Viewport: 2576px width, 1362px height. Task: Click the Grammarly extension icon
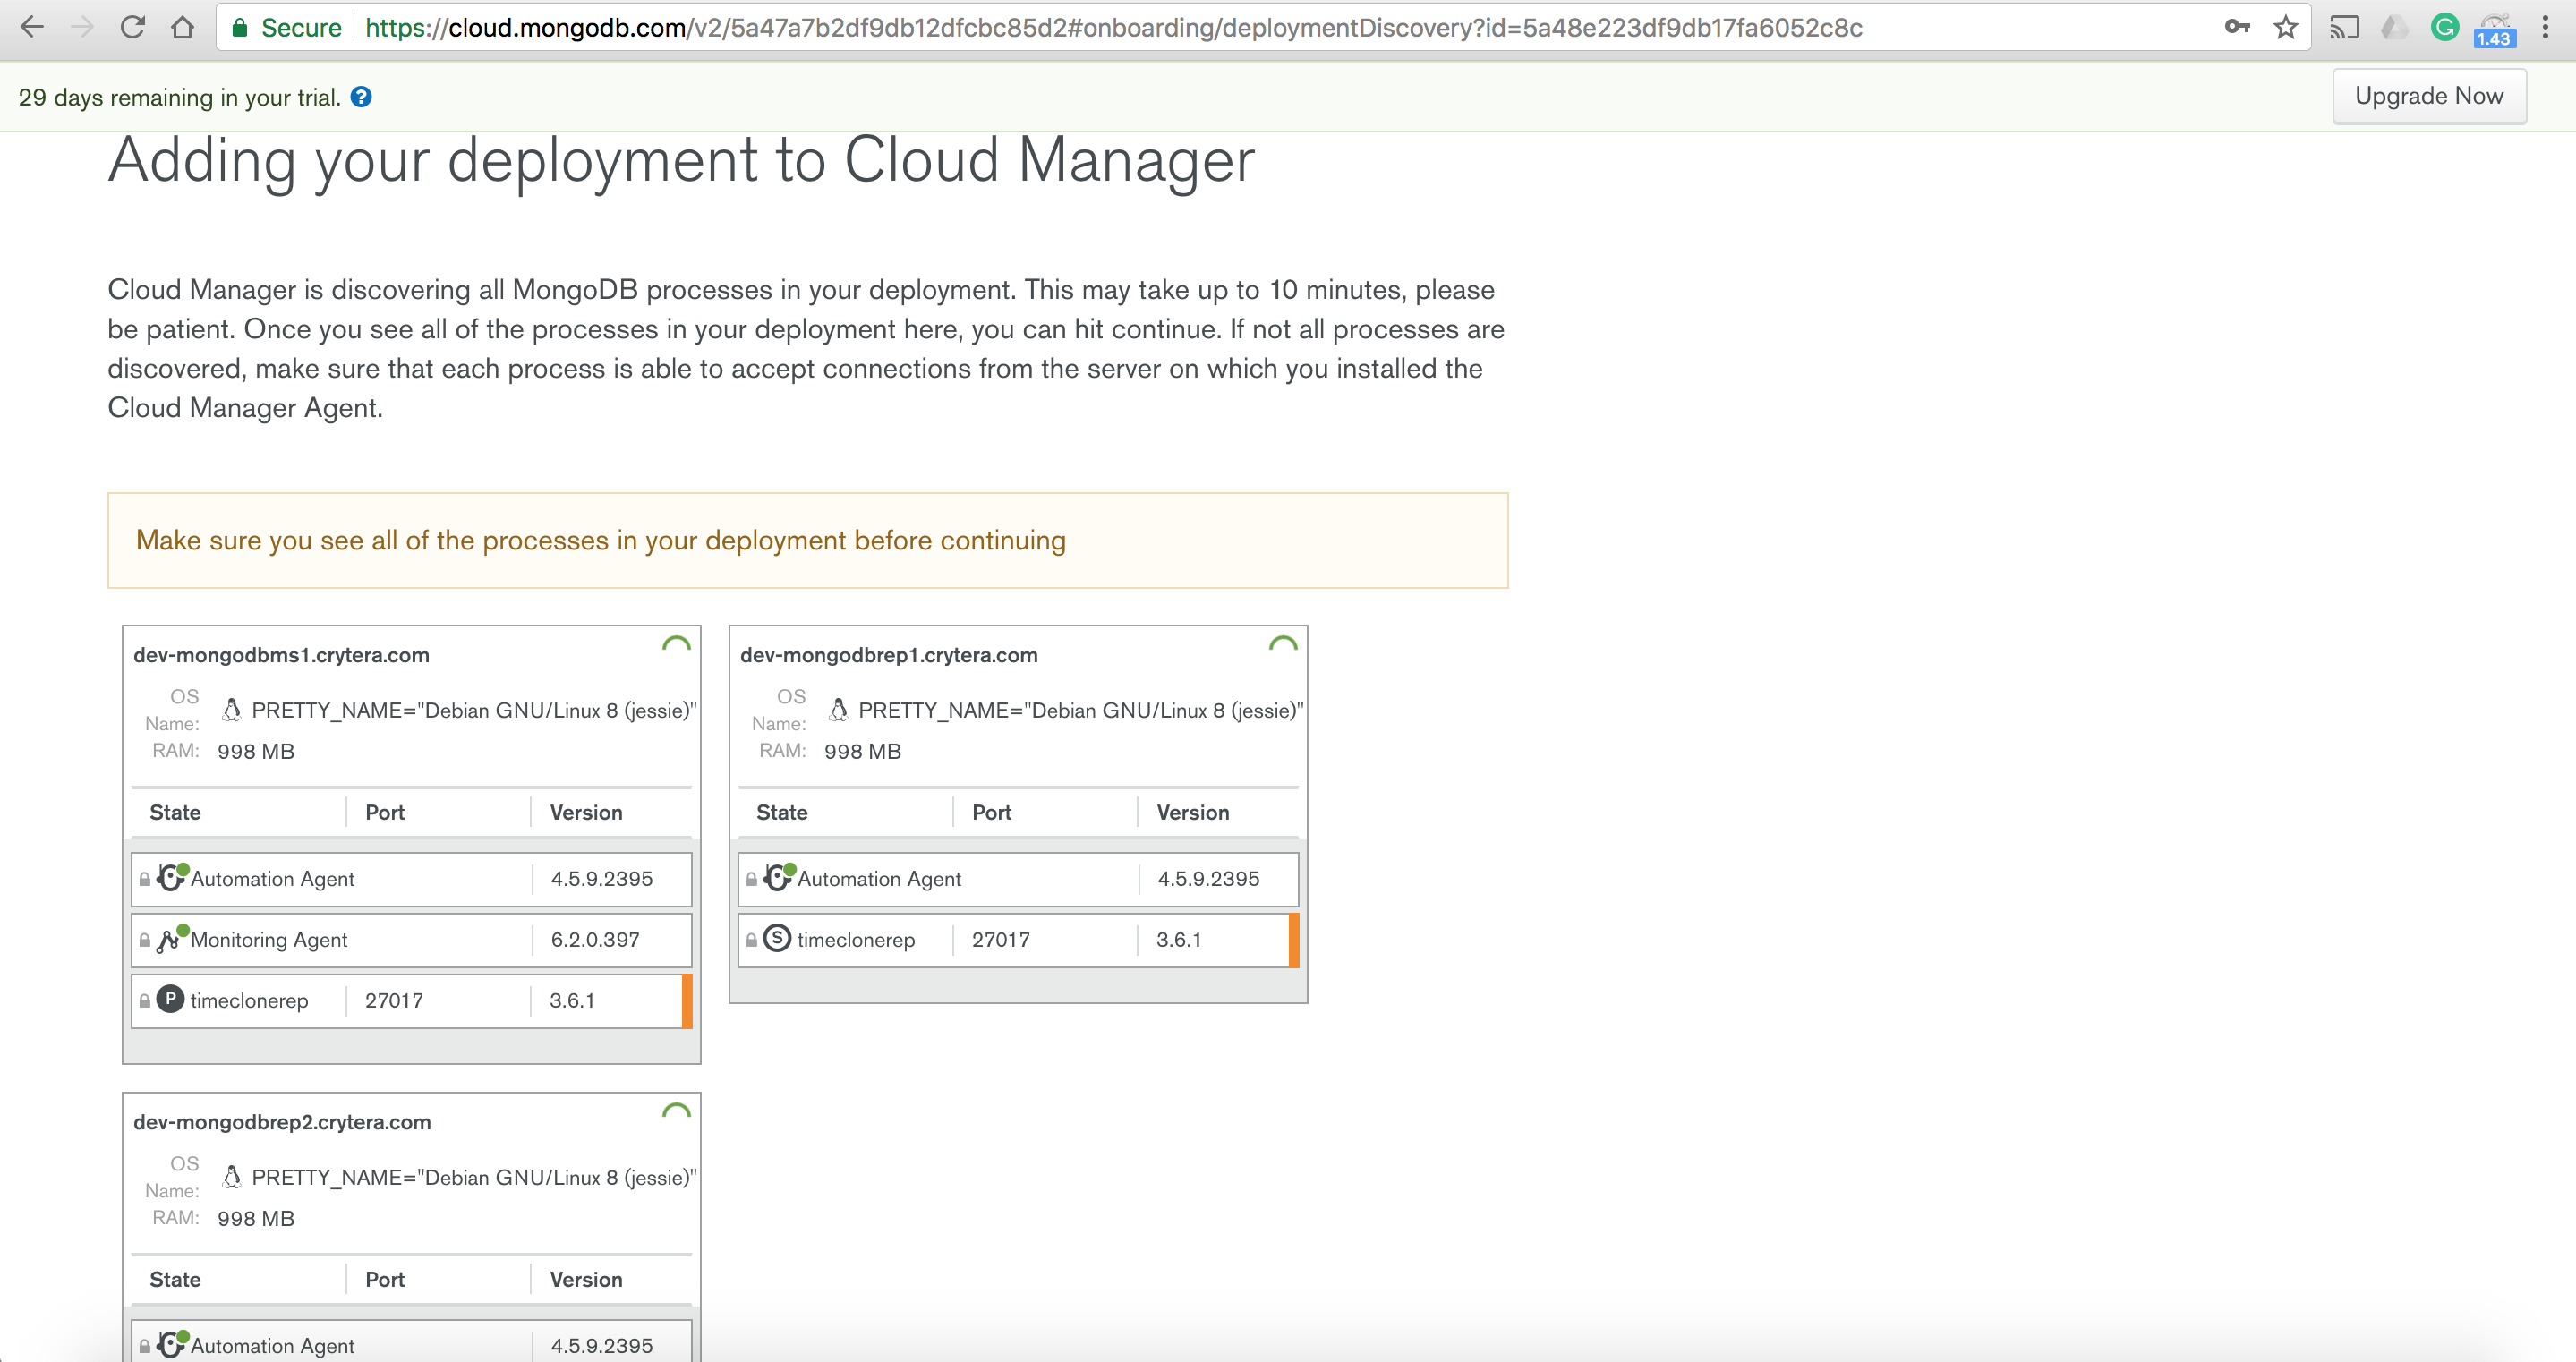pos(2444,28)
